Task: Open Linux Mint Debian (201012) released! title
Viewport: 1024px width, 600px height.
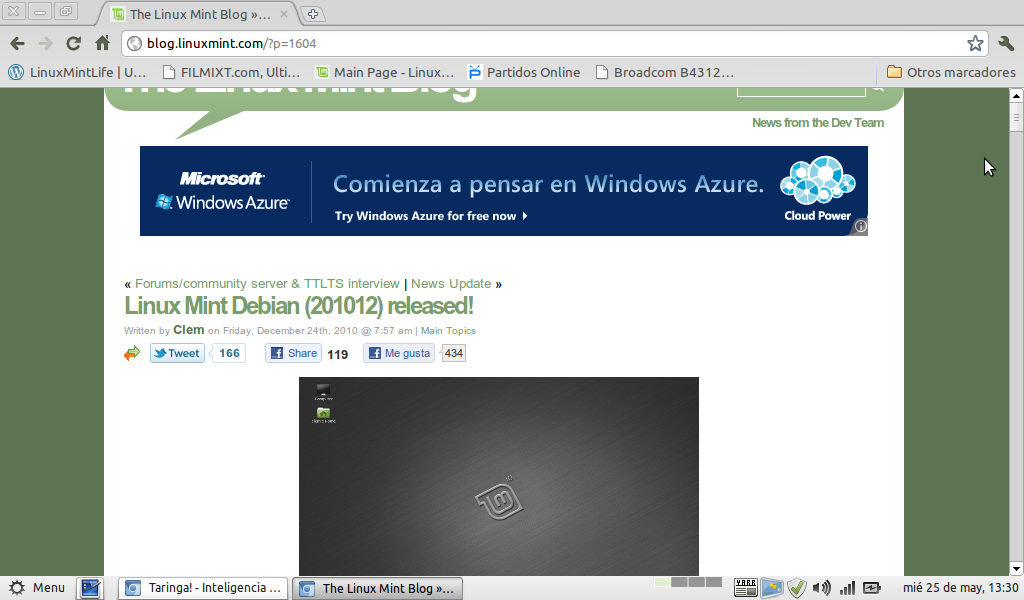Action: [298, 306]
